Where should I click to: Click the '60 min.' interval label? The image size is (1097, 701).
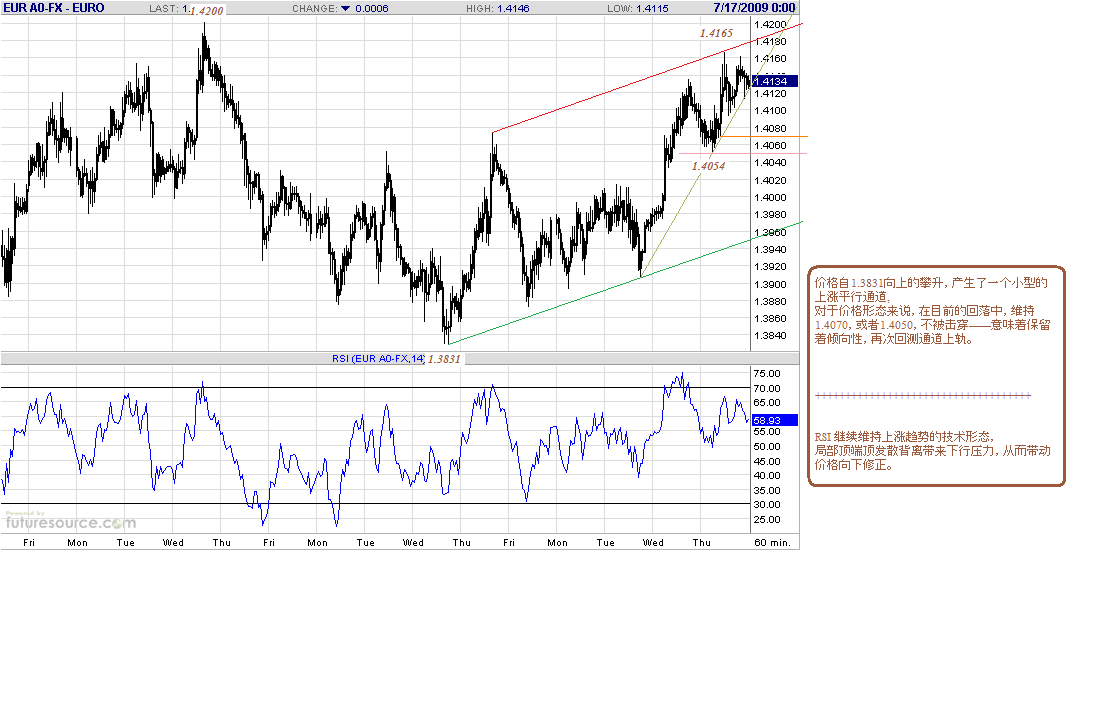(x=772, y=542)
